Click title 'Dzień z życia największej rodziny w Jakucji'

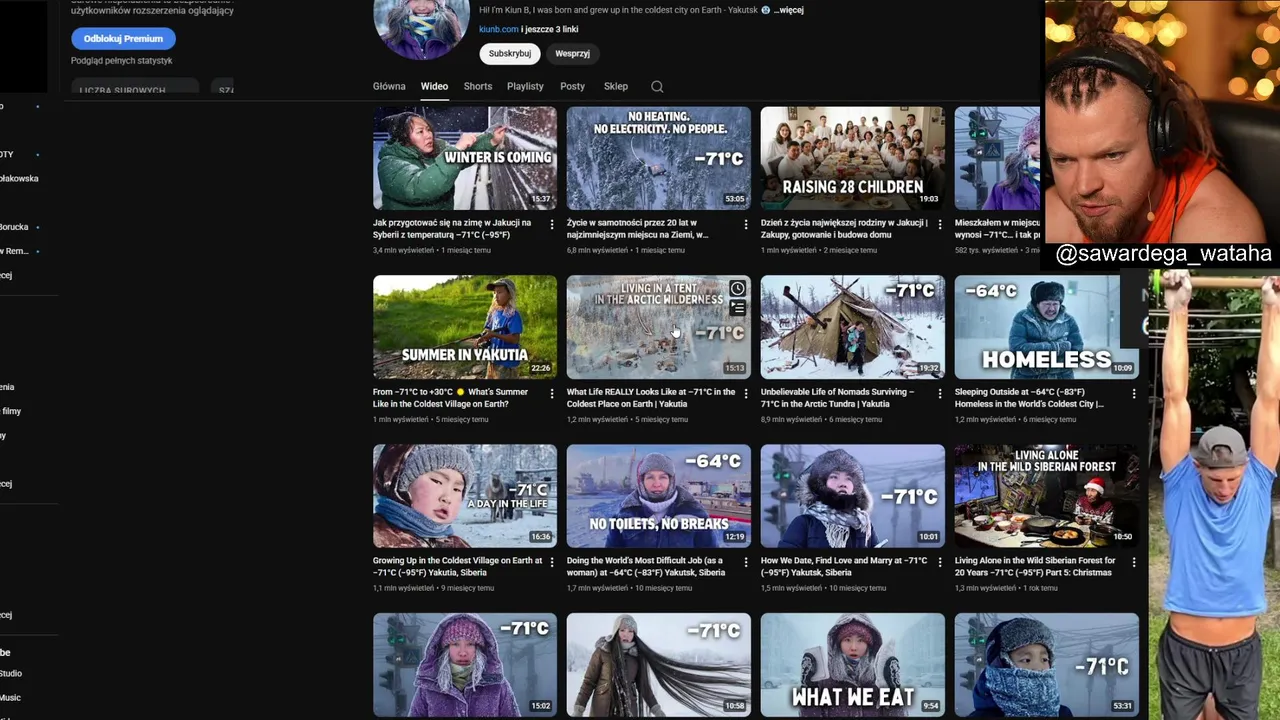[845, 229]
